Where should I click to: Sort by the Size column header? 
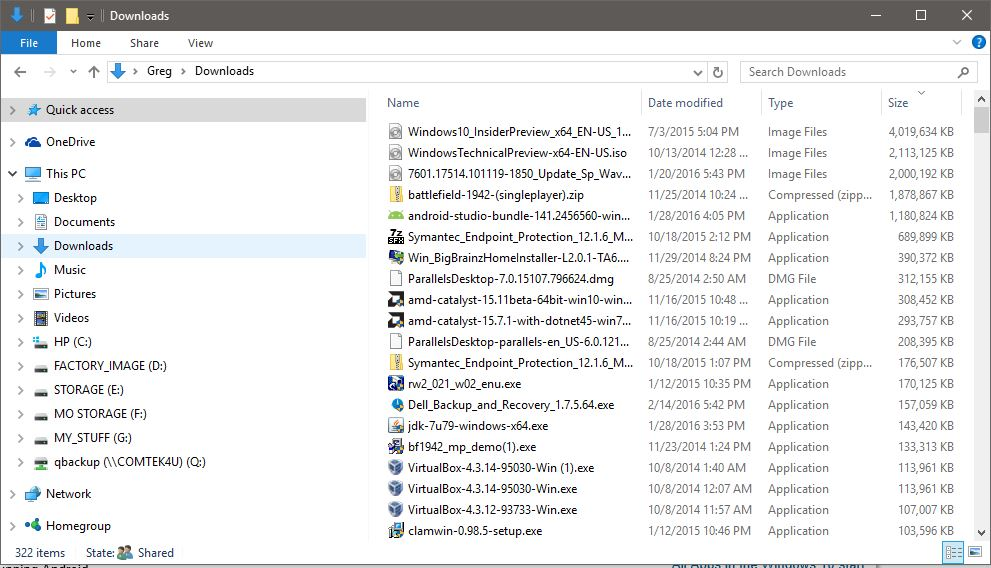[897, 103]
